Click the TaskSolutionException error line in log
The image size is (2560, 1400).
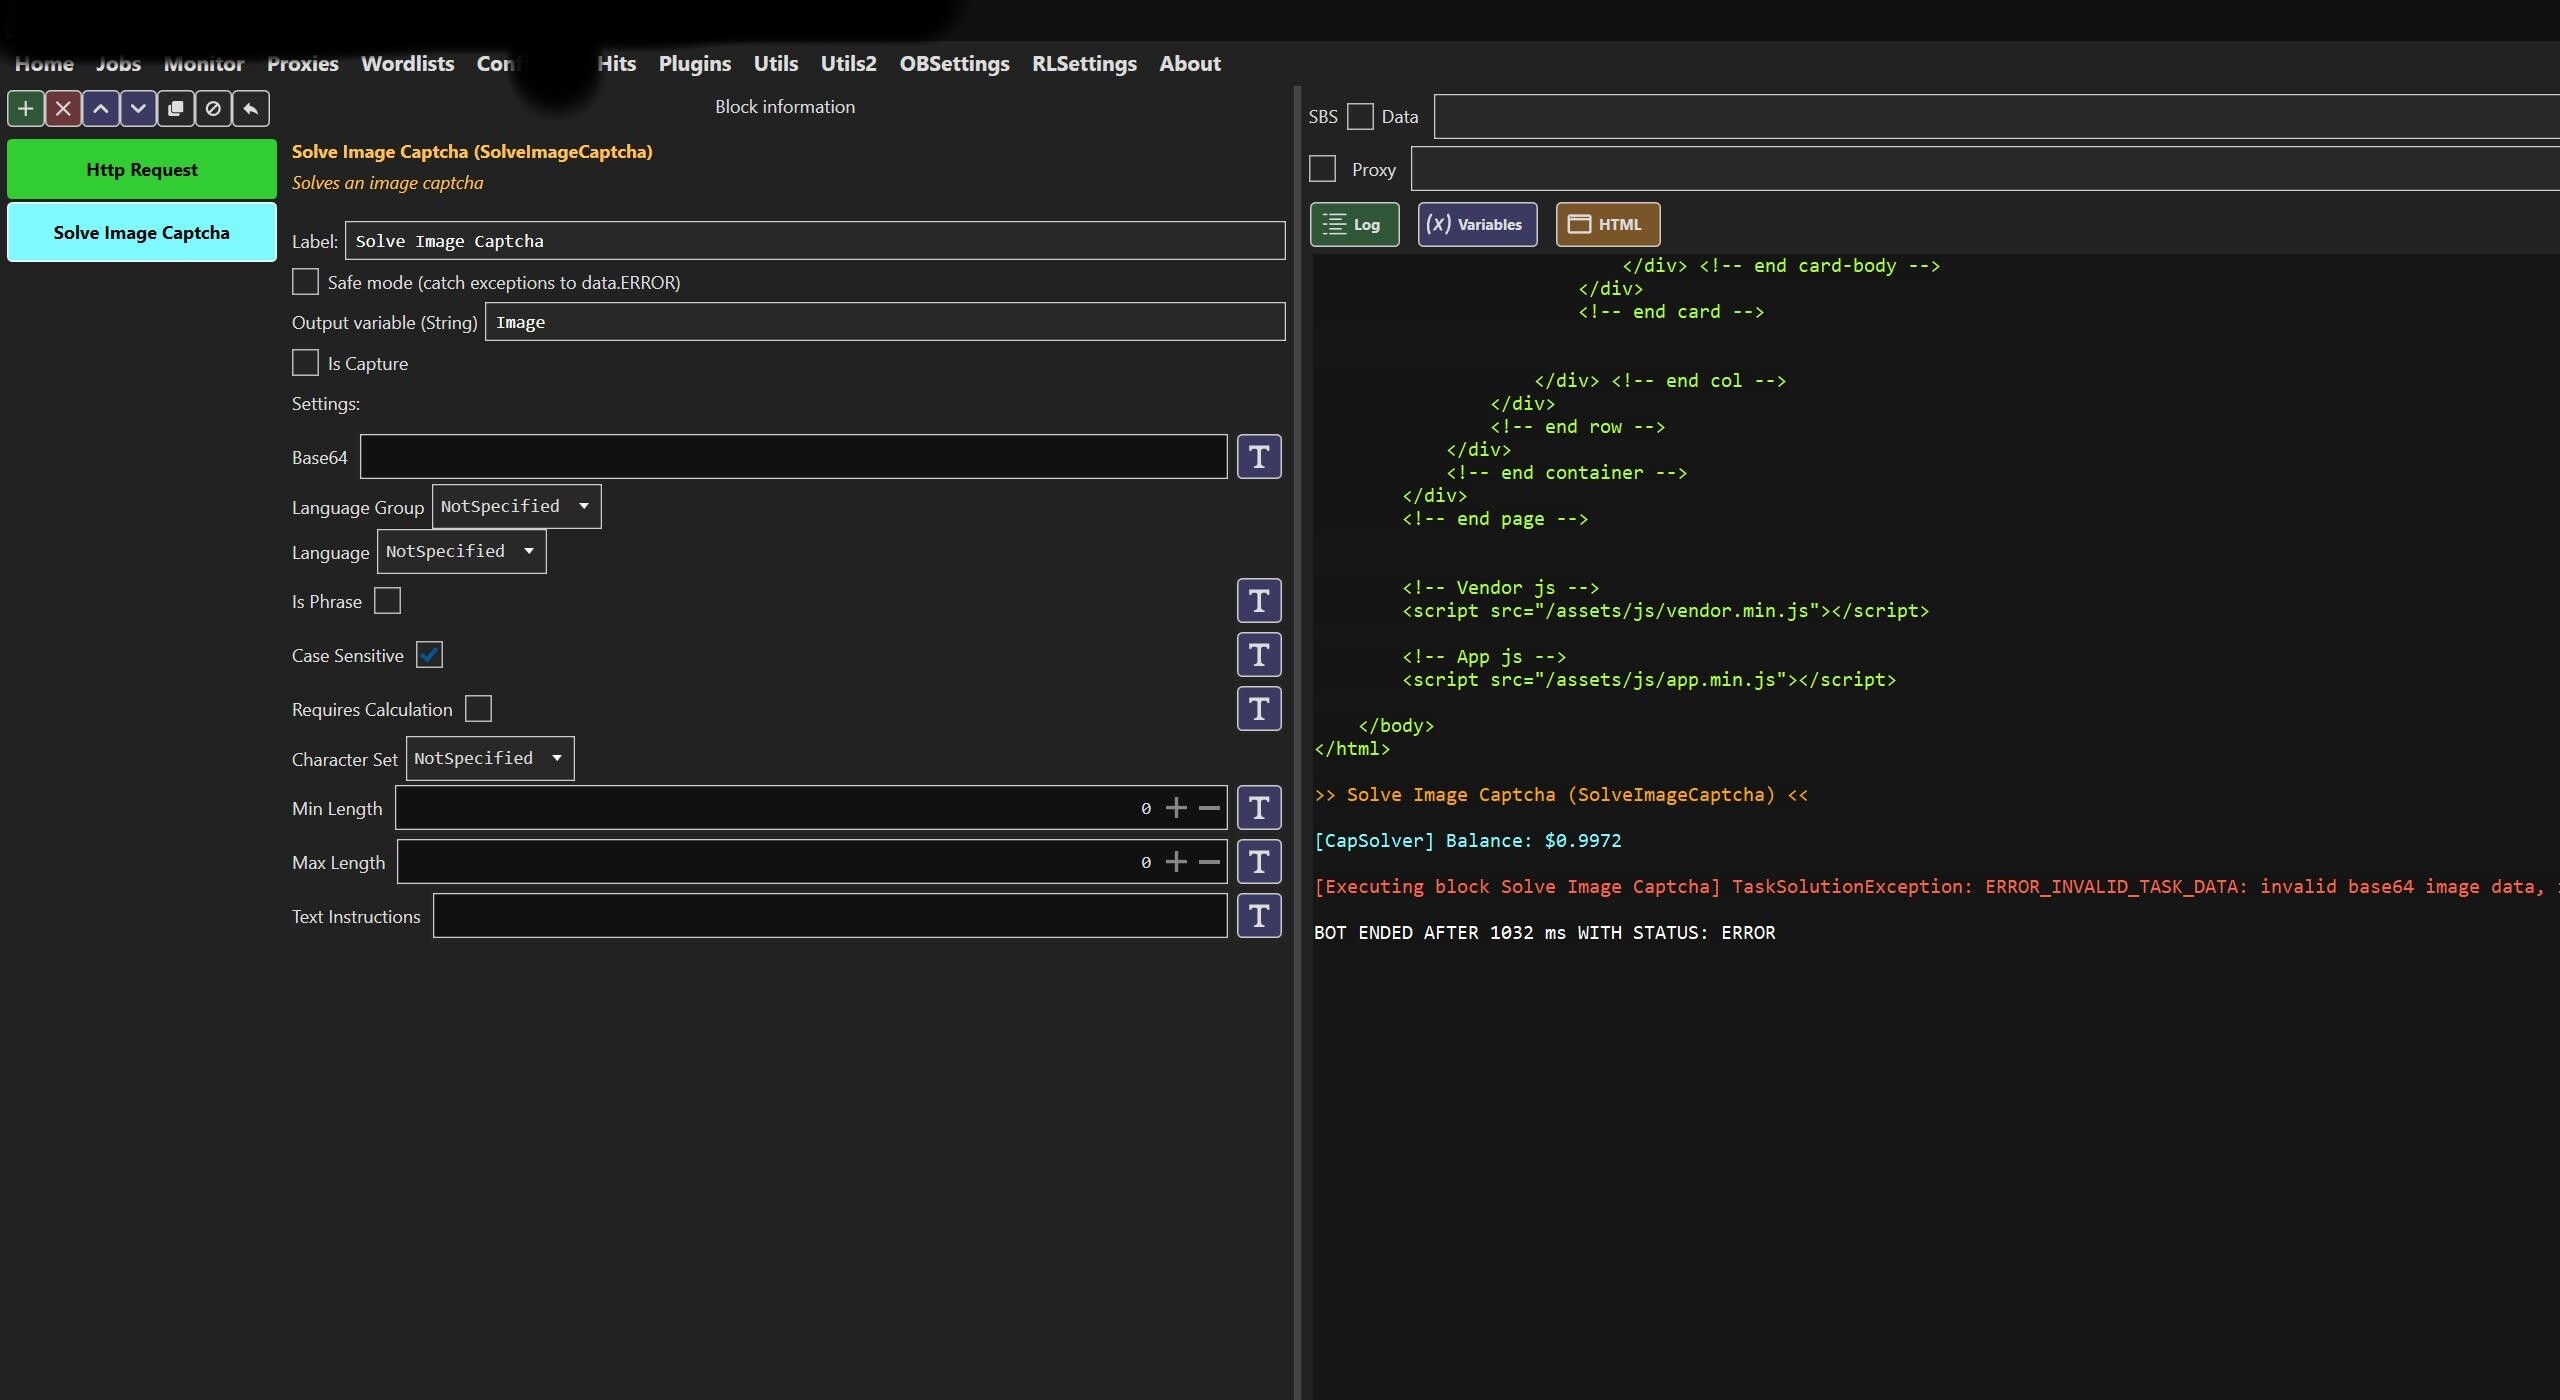tap(1937, 887)
